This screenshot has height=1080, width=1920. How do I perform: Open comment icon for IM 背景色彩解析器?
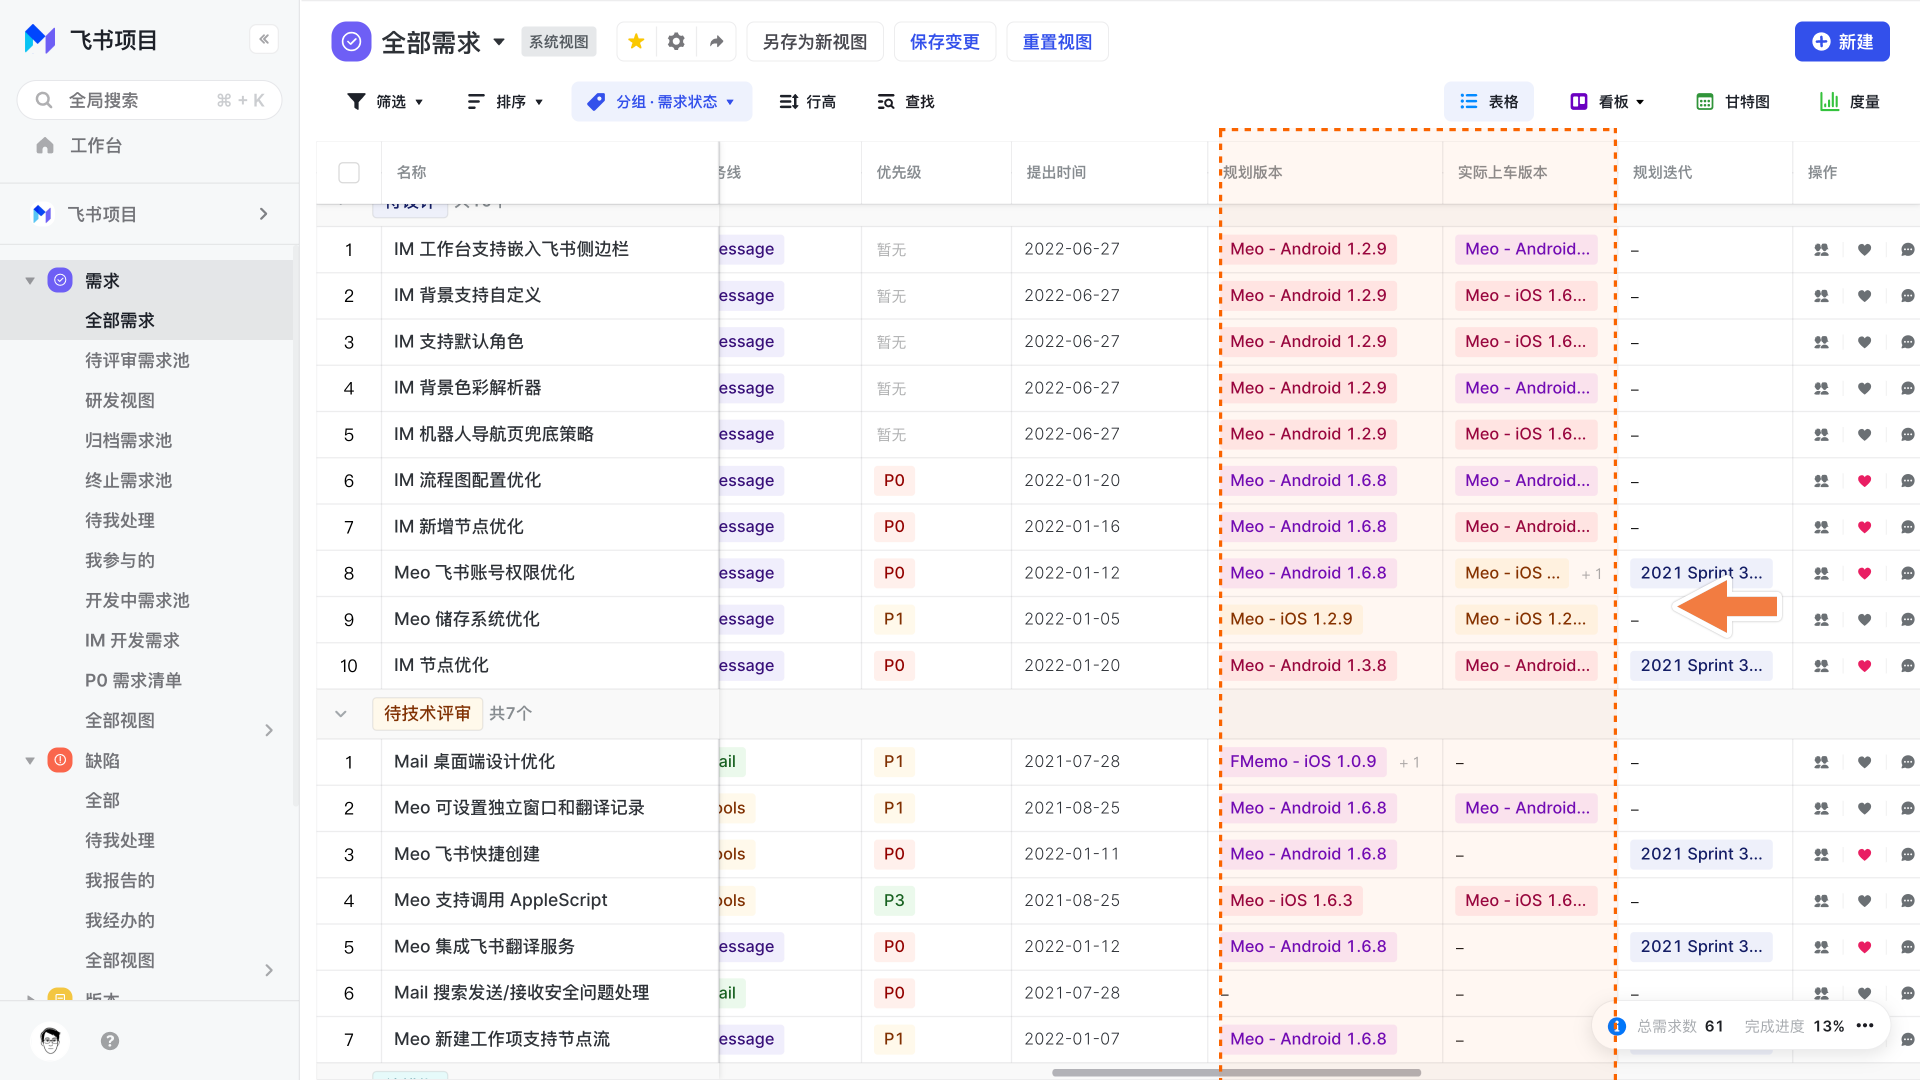[x=1907, y=388]
